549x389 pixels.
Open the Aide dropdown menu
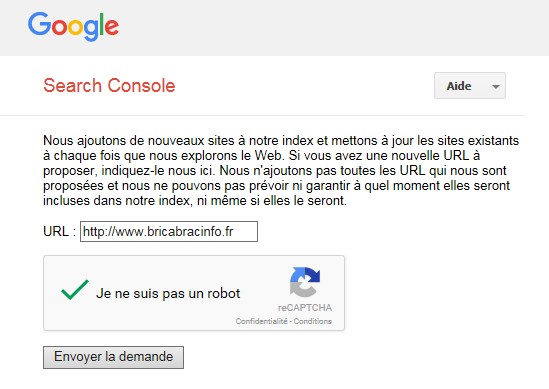(470, 86)
